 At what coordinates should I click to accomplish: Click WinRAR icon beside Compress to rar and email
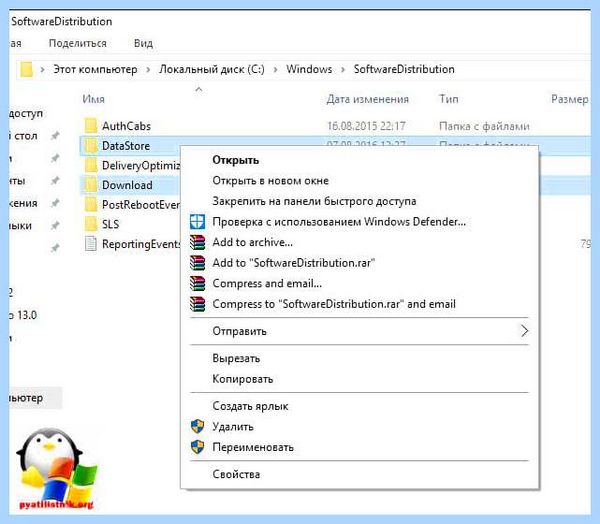tap(197, 304)
